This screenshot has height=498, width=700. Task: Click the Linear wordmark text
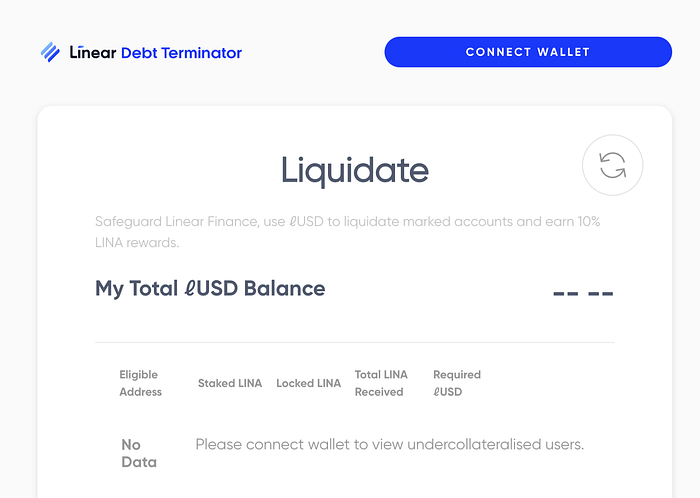coord(93,52)
